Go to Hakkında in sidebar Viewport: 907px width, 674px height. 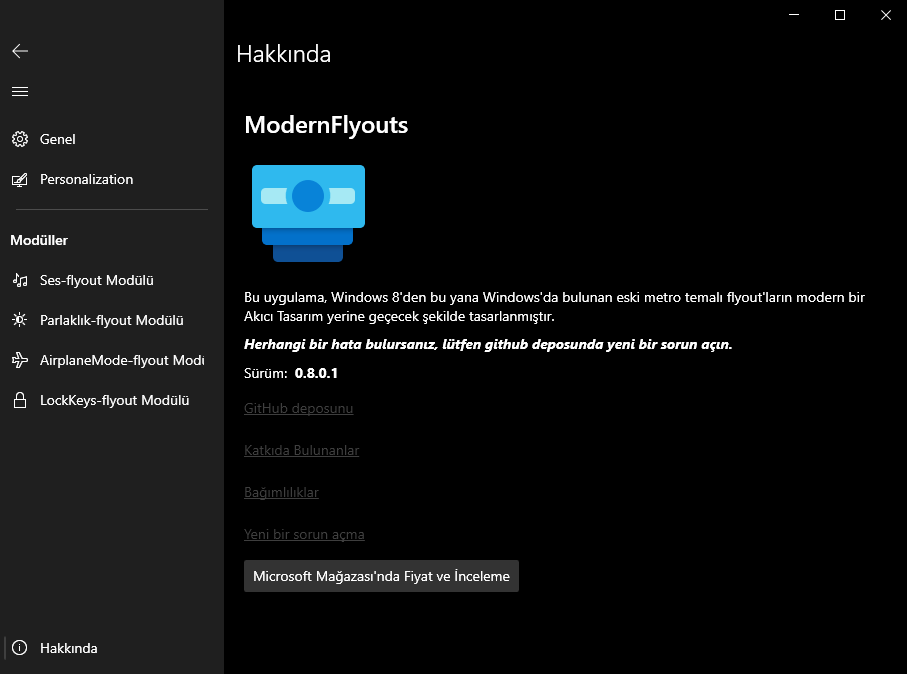[x=112, y=648]
